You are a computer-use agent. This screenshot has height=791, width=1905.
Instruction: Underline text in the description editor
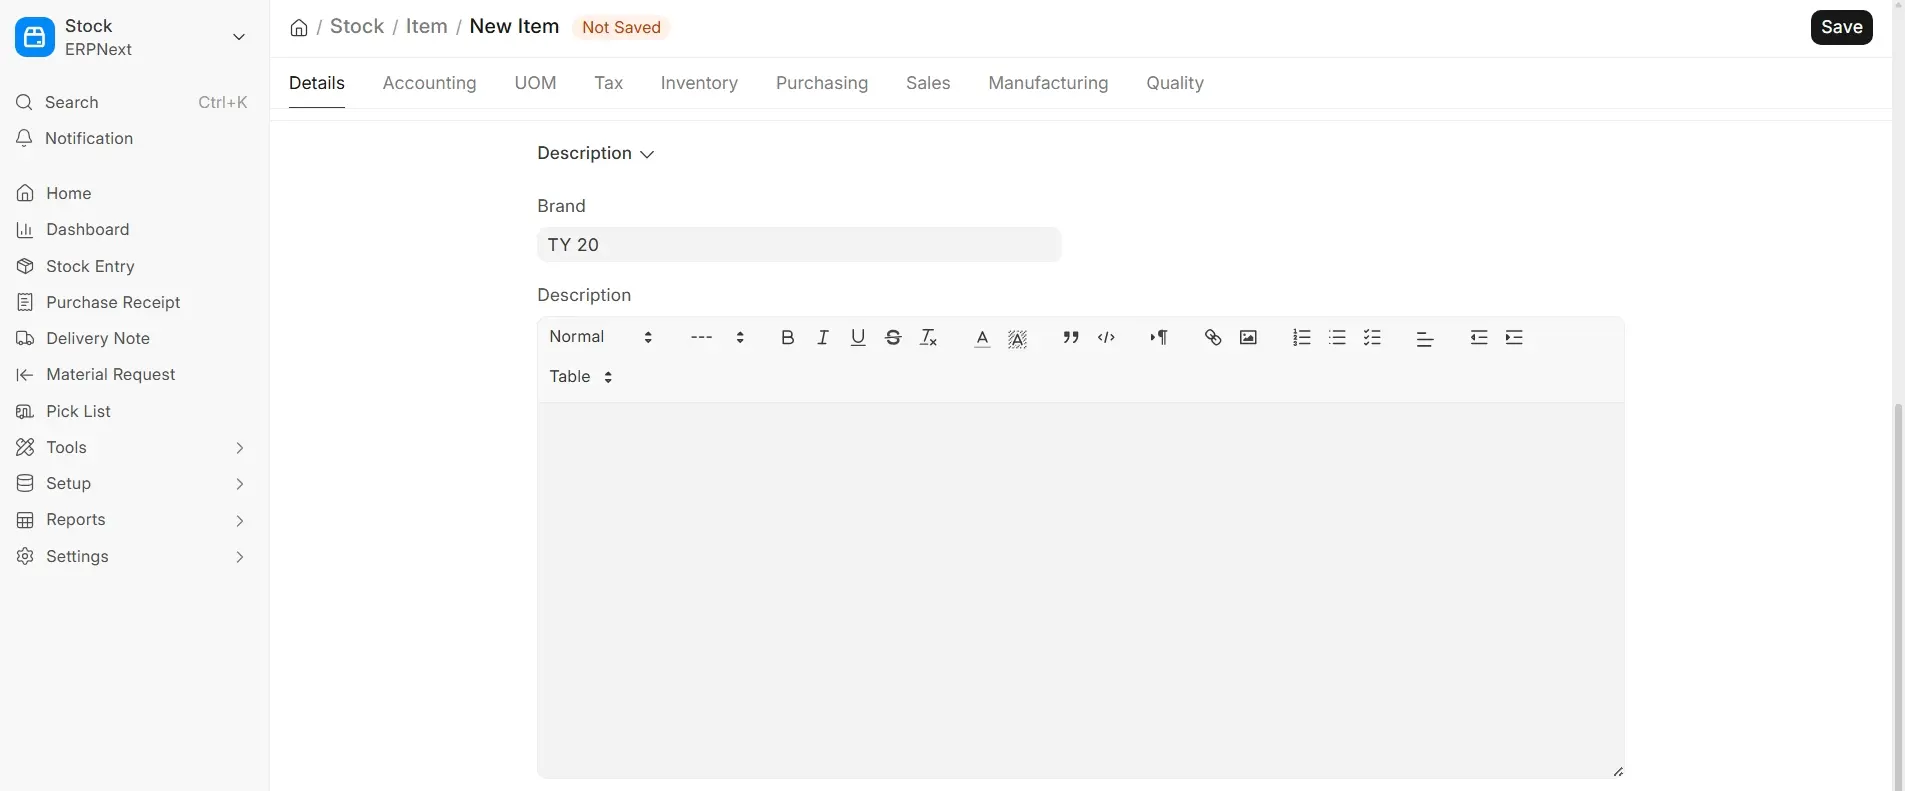858,338
